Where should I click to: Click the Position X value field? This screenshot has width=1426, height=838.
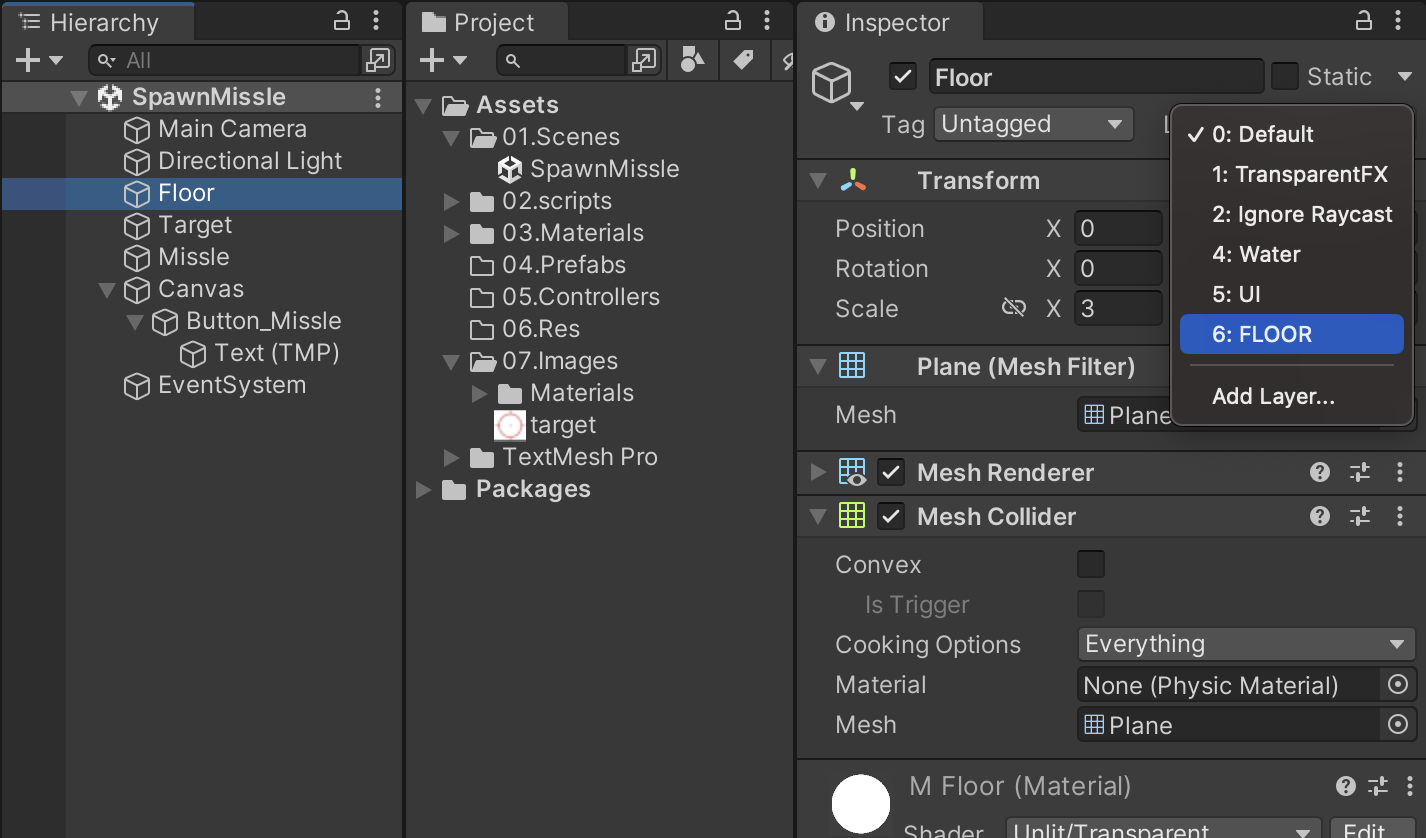coord(1119,229)
